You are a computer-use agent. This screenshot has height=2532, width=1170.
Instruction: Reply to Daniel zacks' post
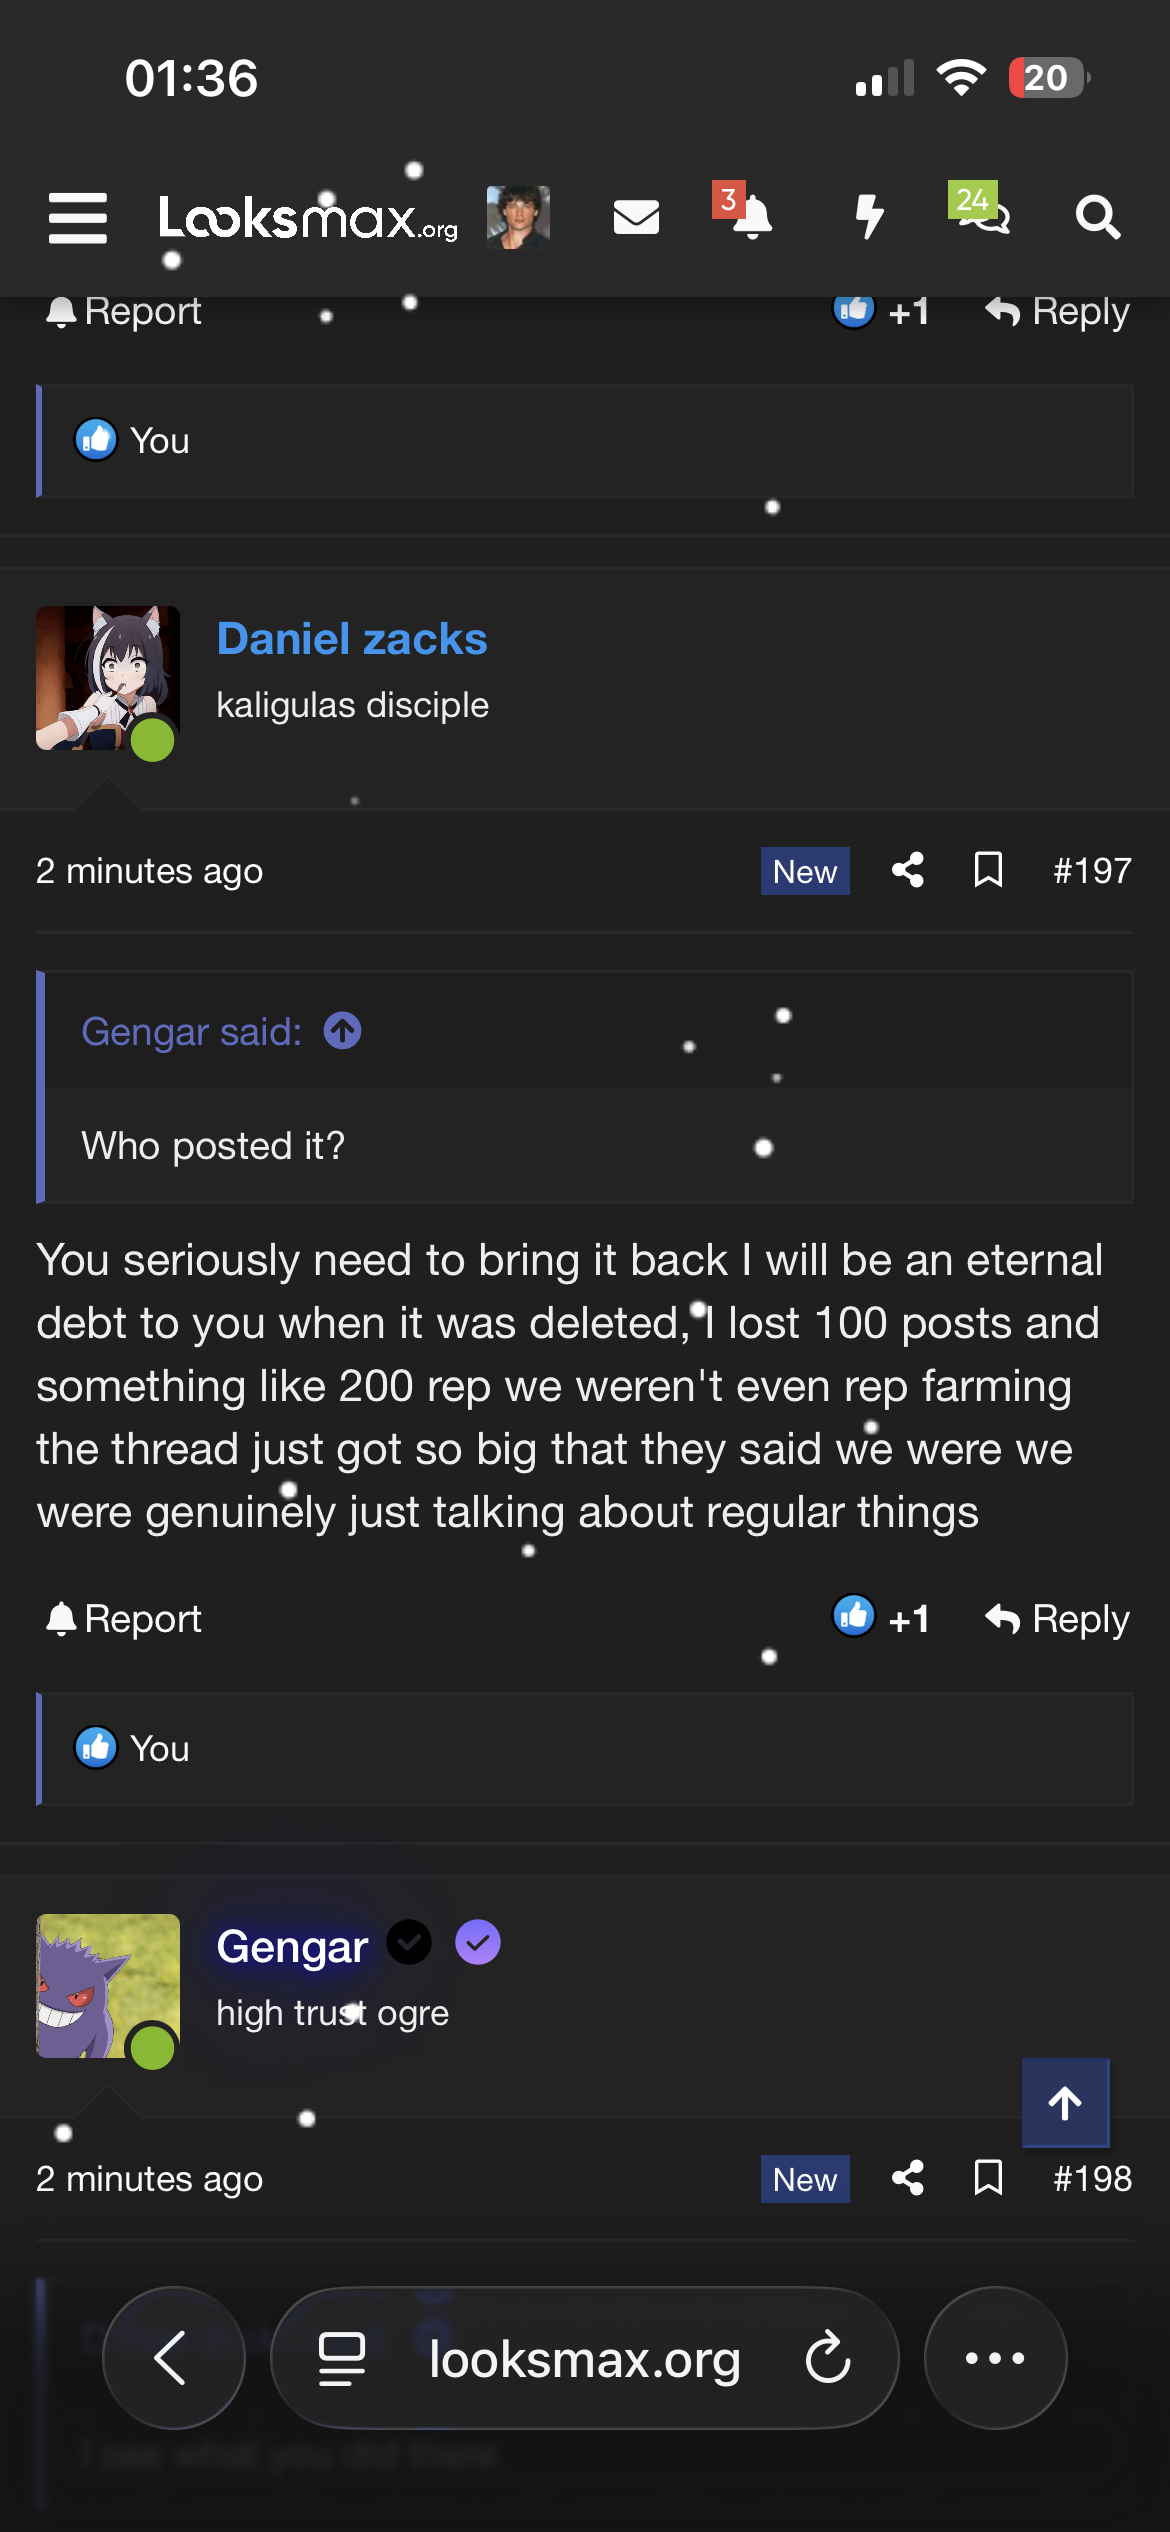1057,1618
